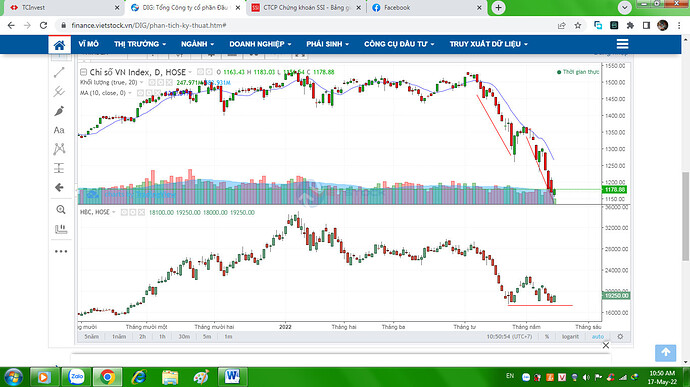Open the Chrome extensions puzzle icon
This screenshot has width=690, height=387.
coord(630,26)
